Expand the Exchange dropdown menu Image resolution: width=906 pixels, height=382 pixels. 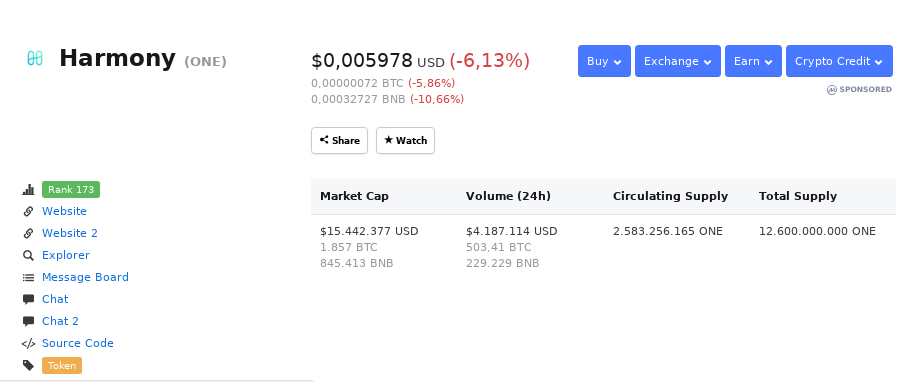tap(678, 61)
